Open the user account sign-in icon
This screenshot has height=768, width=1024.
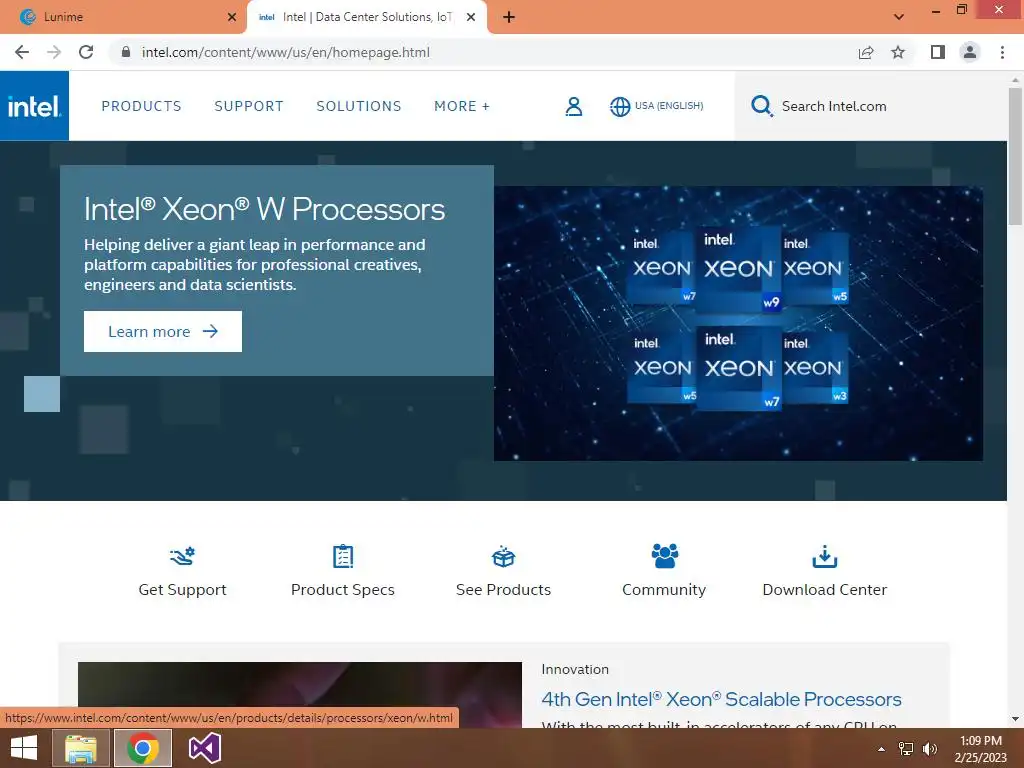(573, 106)
